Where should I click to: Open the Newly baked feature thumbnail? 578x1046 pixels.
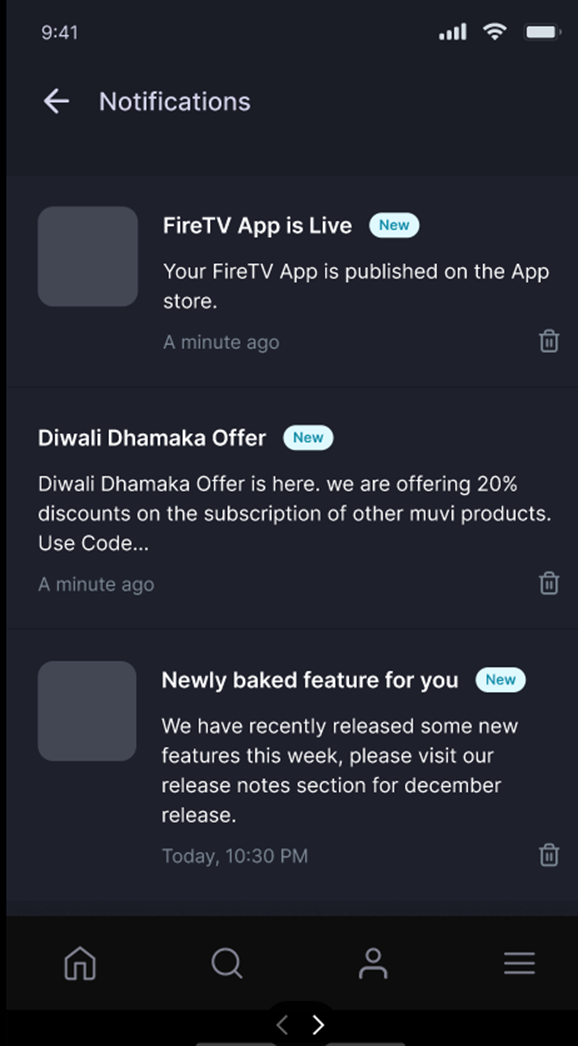pos(87,711)
